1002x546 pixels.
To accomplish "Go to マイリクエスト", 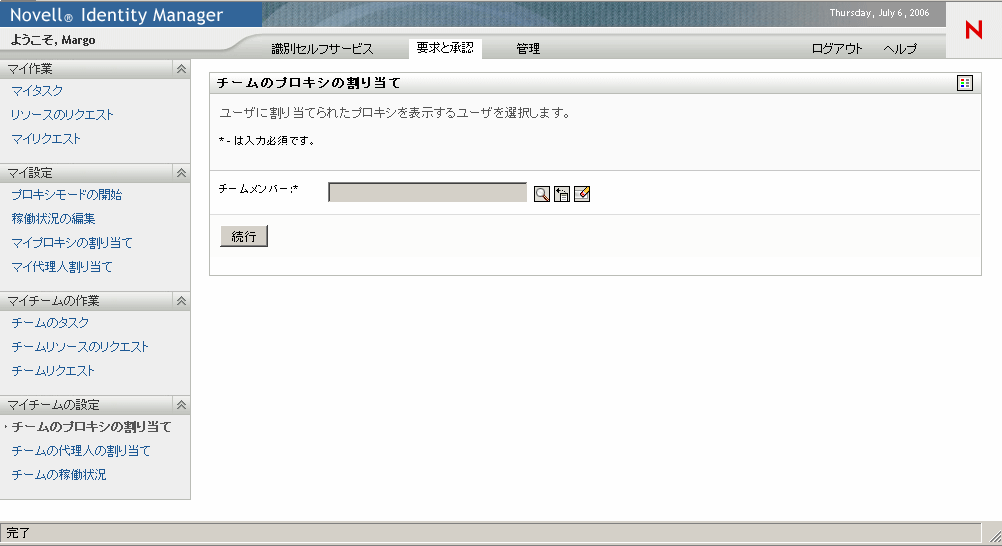I will (x=46, y=139).
